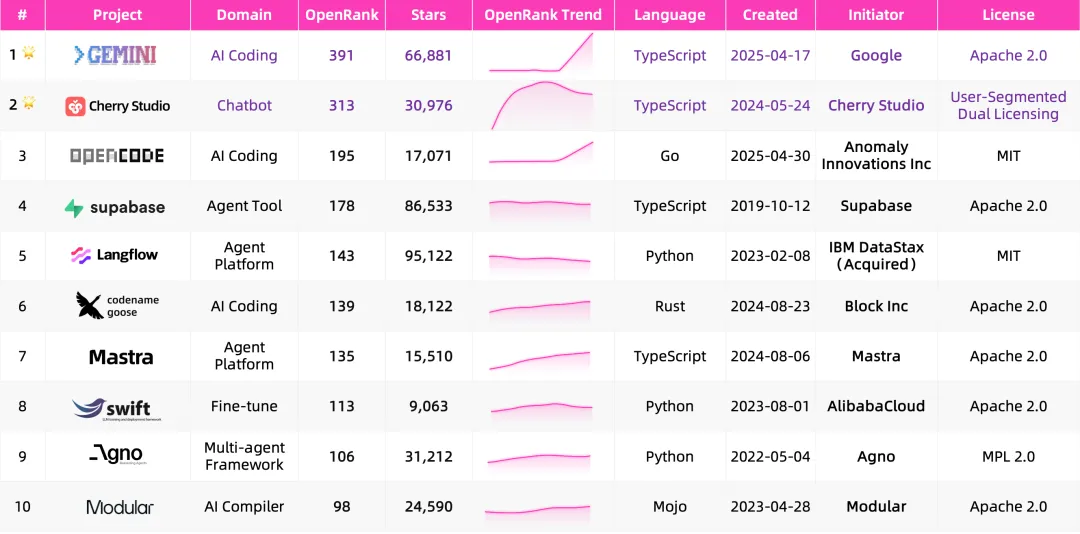Click the License column header
The image size is (1080, 534).
1008,15
